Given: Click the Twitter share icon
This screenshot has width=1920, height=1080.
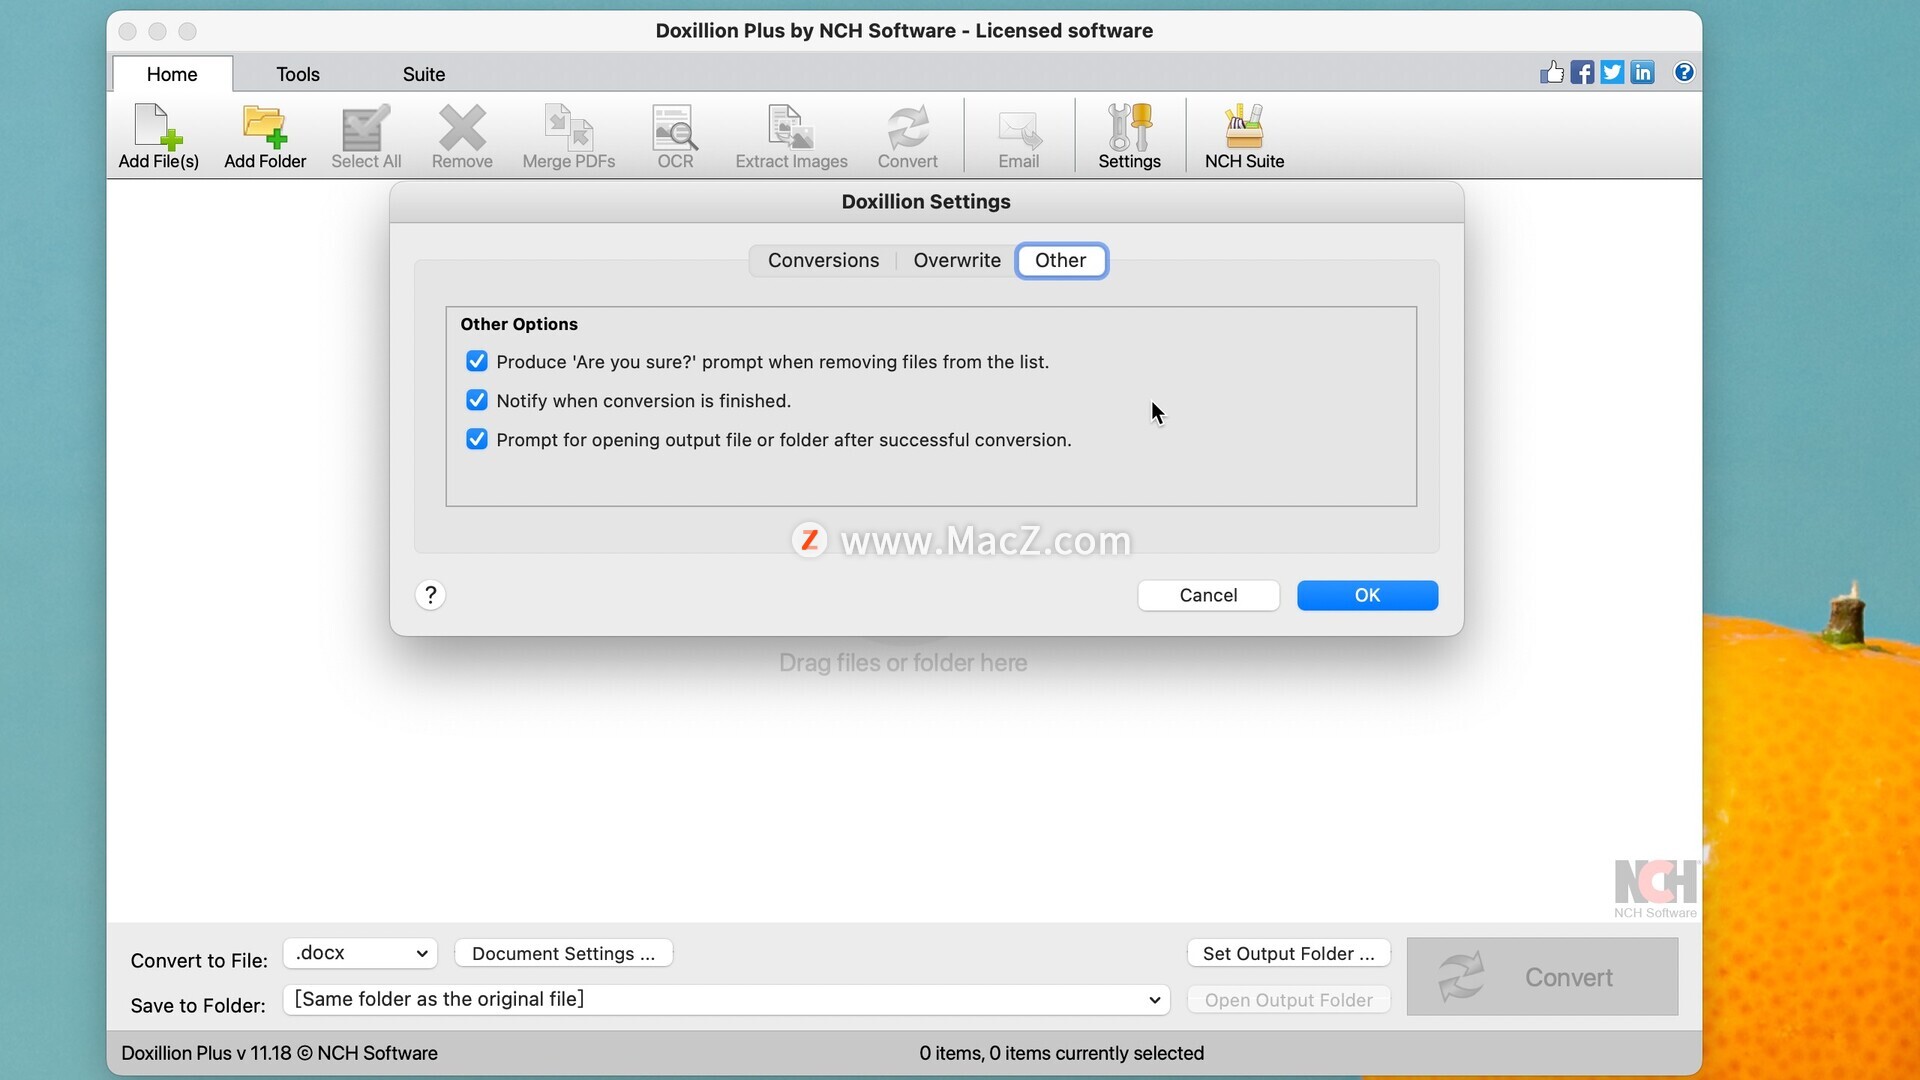Looking at the screenshot, I should tap(1612, 72).
